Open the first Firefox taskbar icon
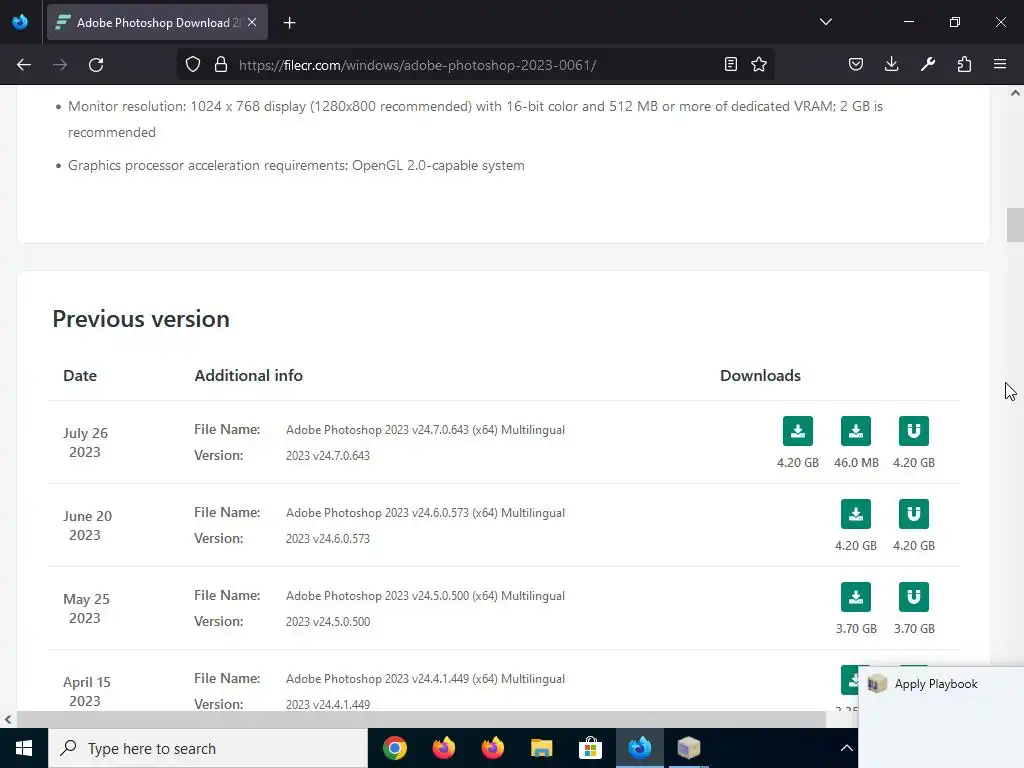The image size is (1024, 768). 443,748
